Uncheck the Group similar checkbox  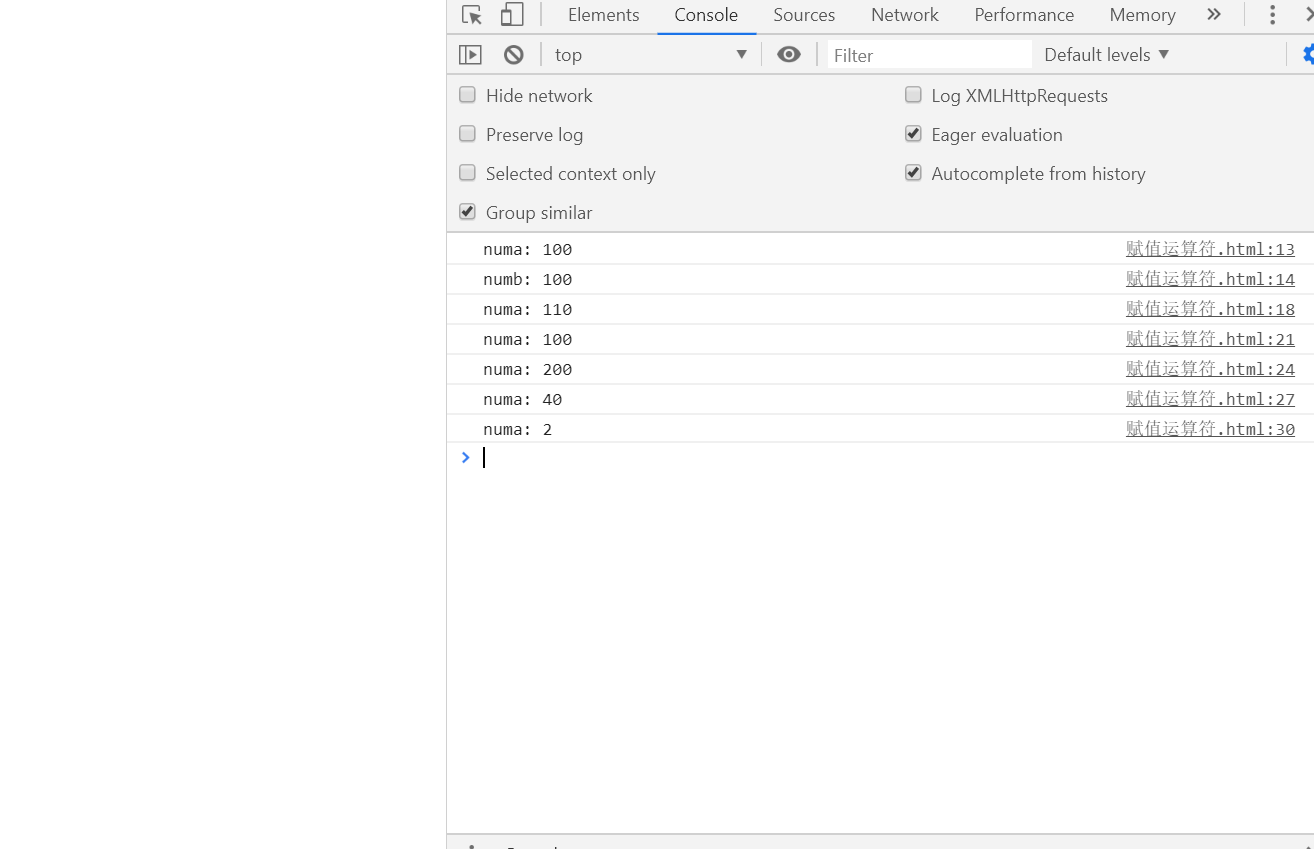(467, 212)
